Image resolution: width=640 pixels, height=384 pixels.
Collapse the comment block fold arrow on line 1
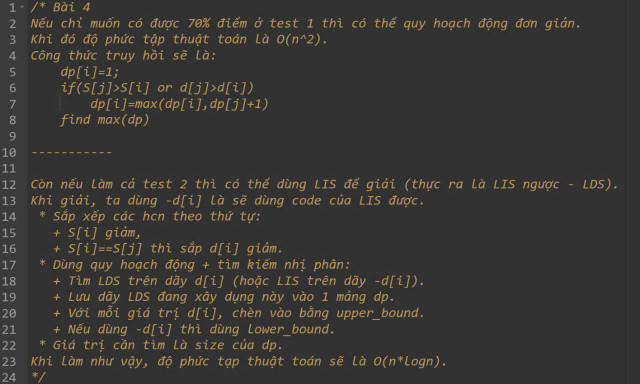coord(22,7)
